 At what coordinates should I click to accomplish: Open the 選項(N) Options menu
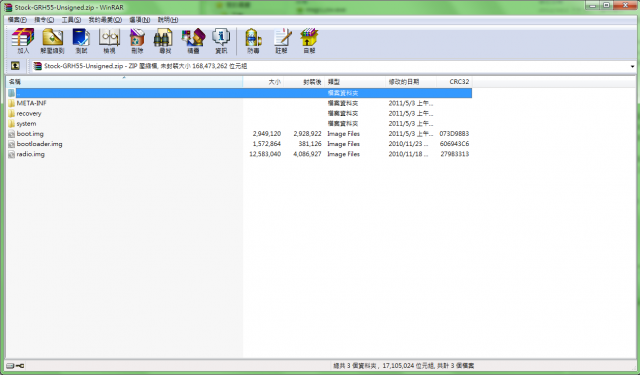140,20
